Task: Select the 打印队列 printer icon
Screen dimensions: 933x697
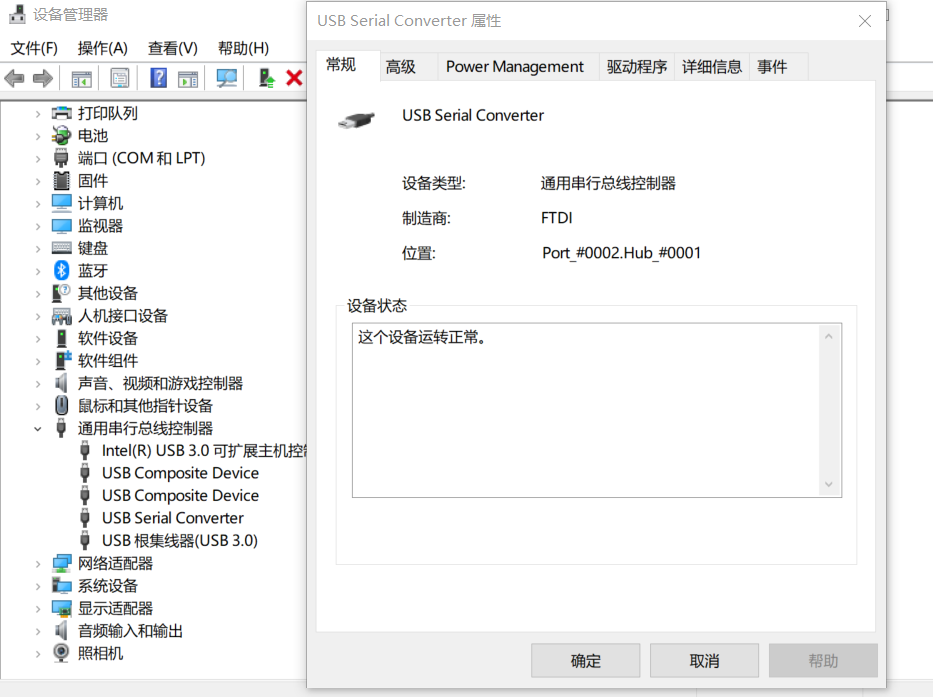Action: click(61, 113)
